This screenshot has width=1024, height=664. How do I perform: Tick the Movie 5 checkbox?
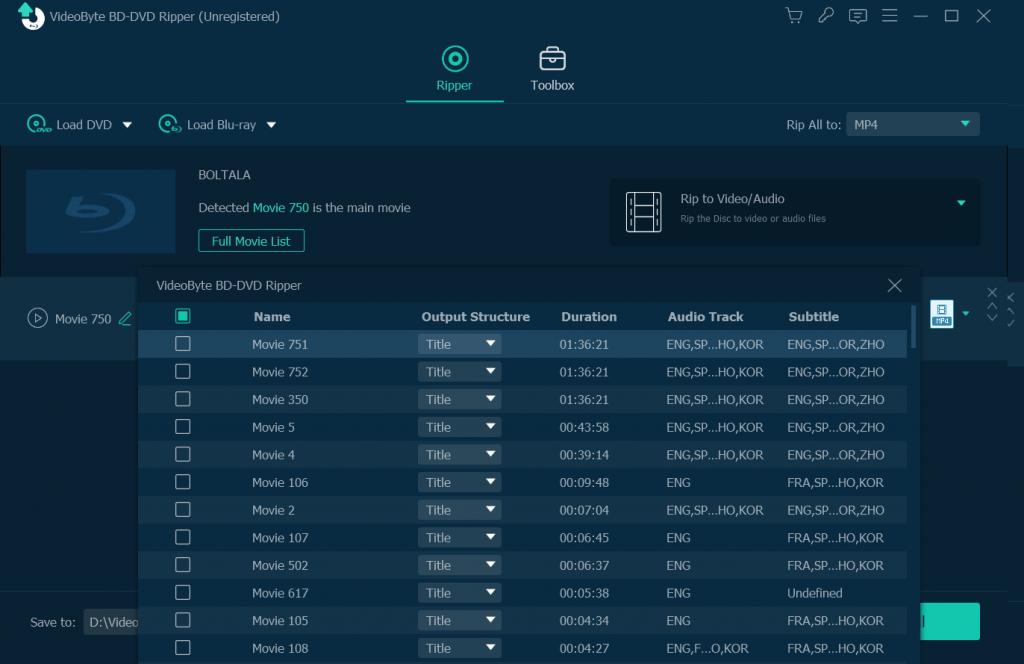pyautogui.click(x=183, y=427)
